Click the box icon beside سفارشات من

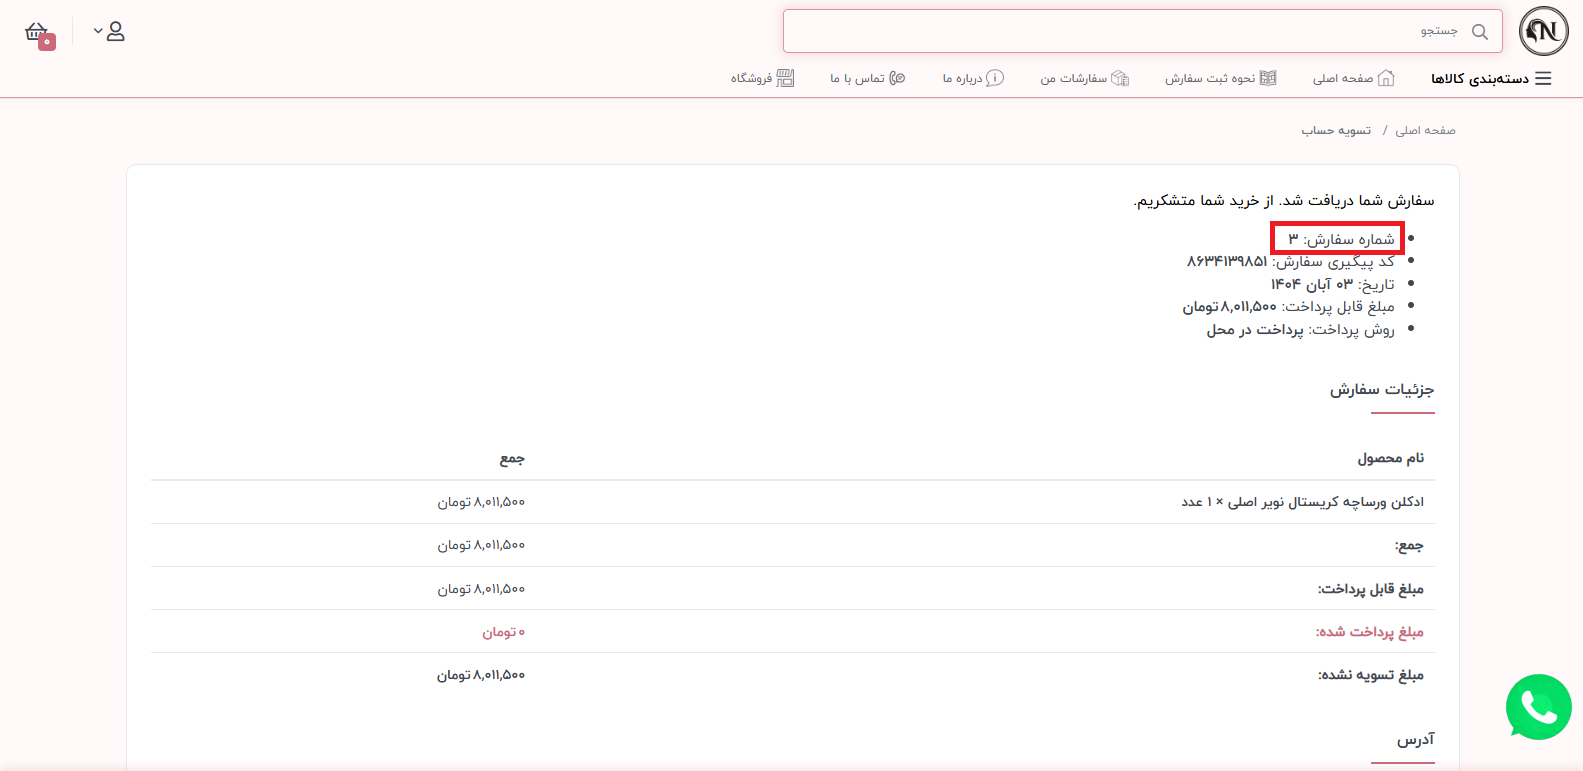point(1120,78)
